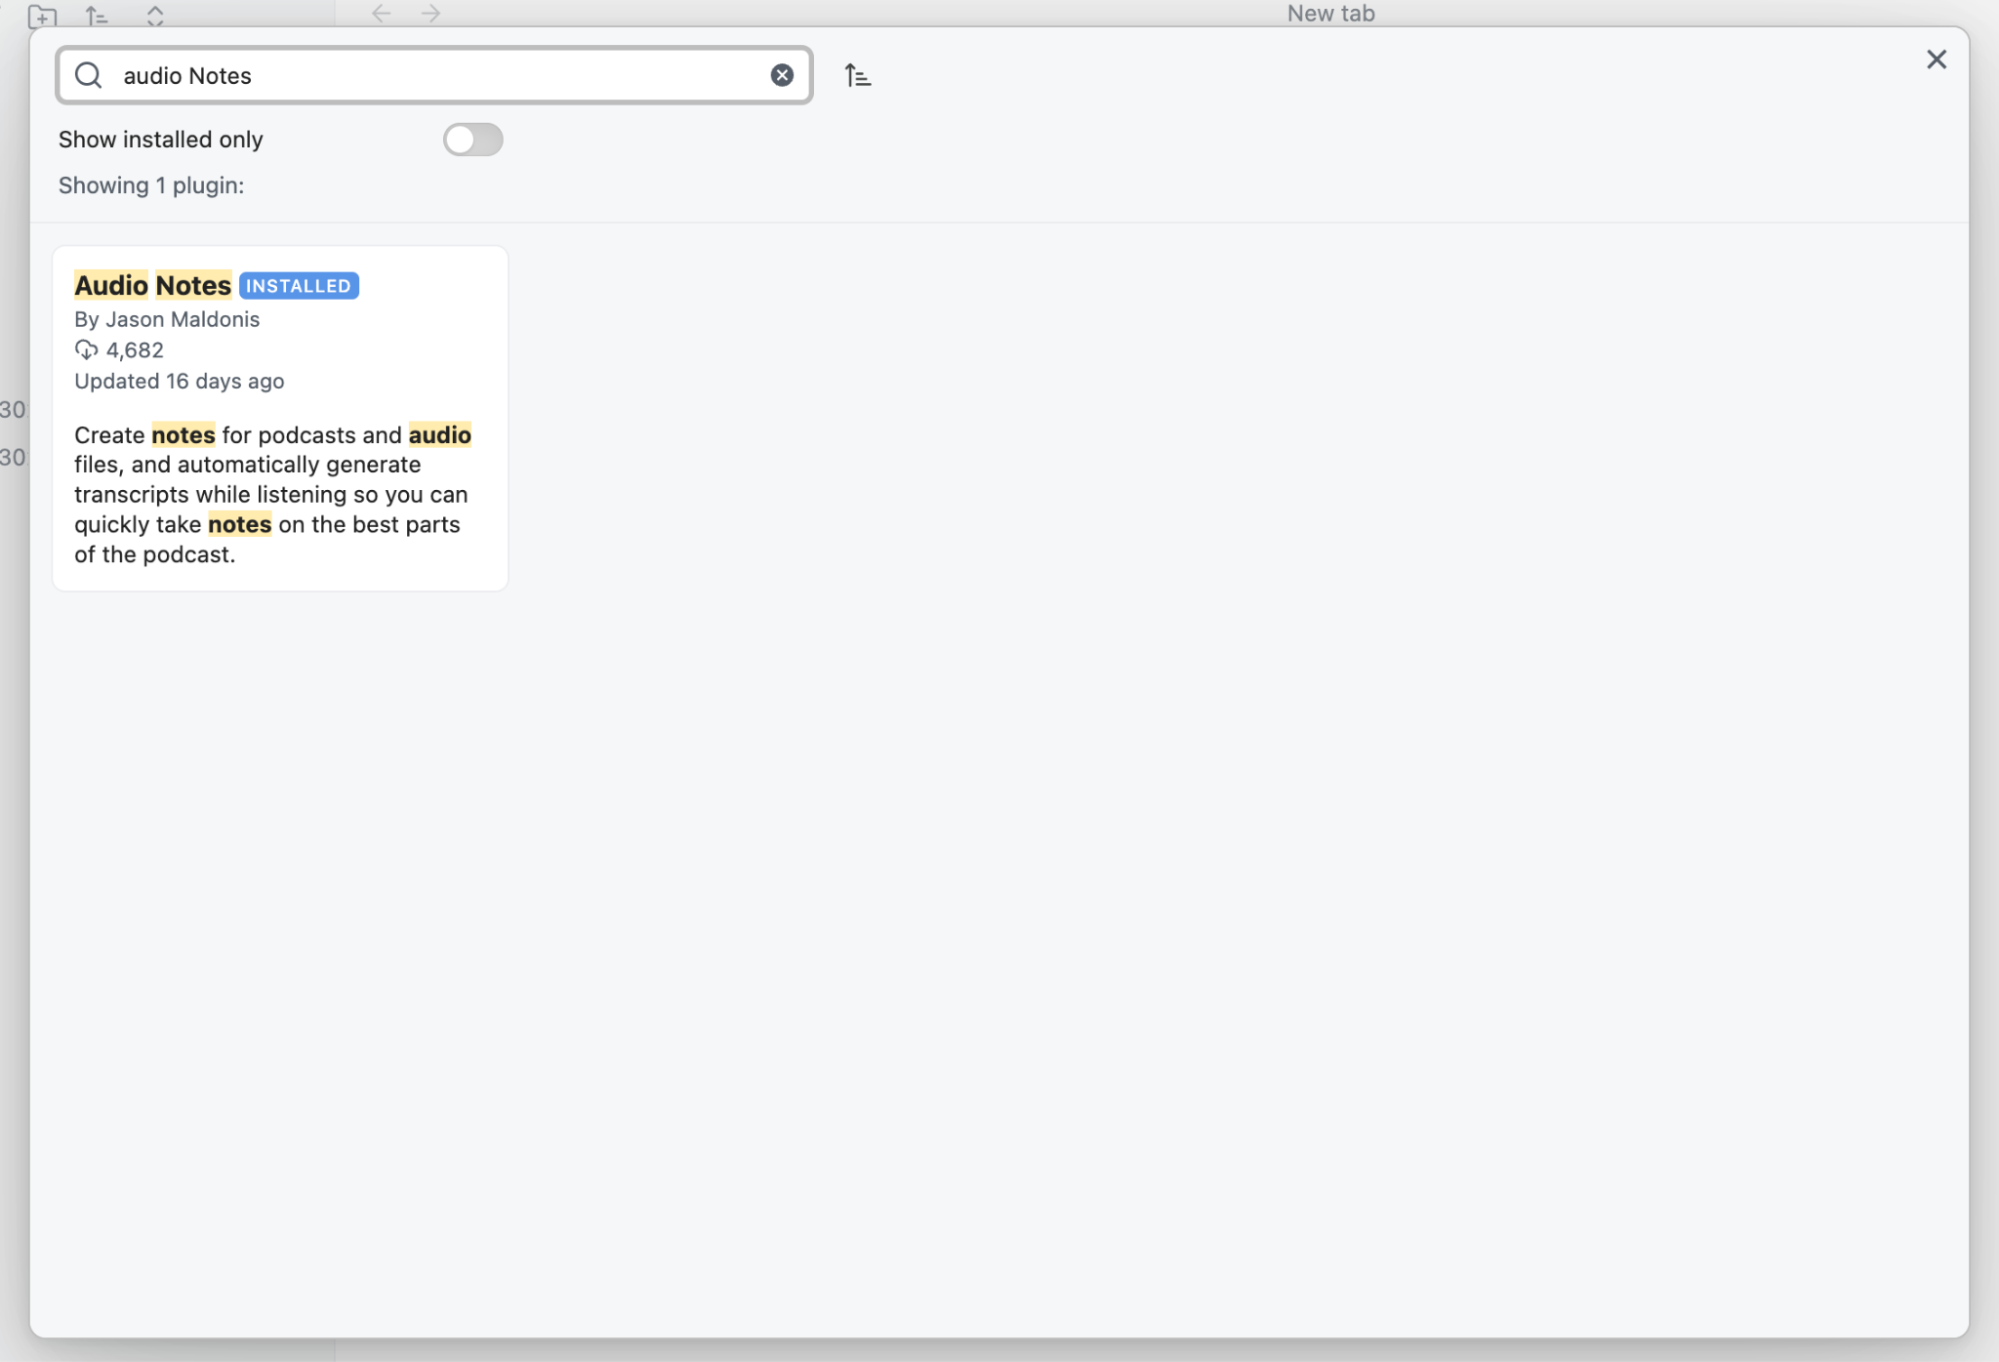Click the download count cloud icon
This screenshot has width=1999, height=1362.
tap(86, 350)
